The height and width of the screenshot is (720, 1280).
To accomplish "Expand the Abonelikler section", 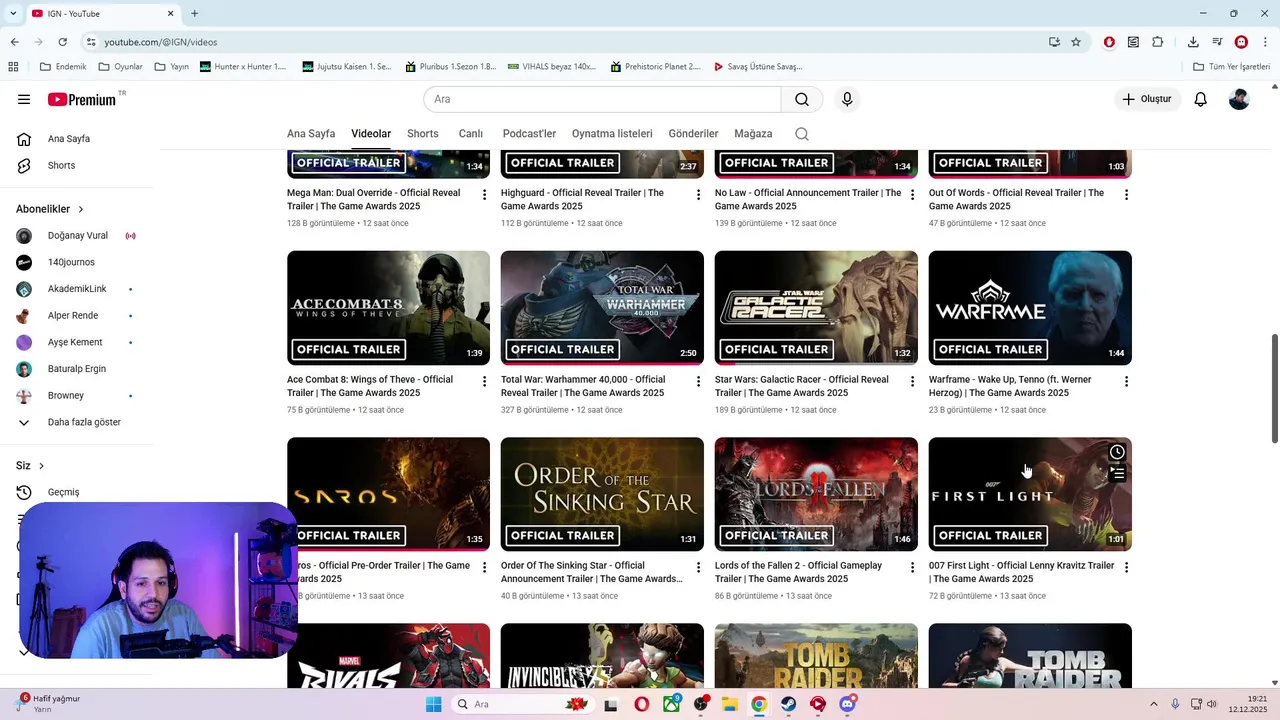I will (x=50, y=209).
